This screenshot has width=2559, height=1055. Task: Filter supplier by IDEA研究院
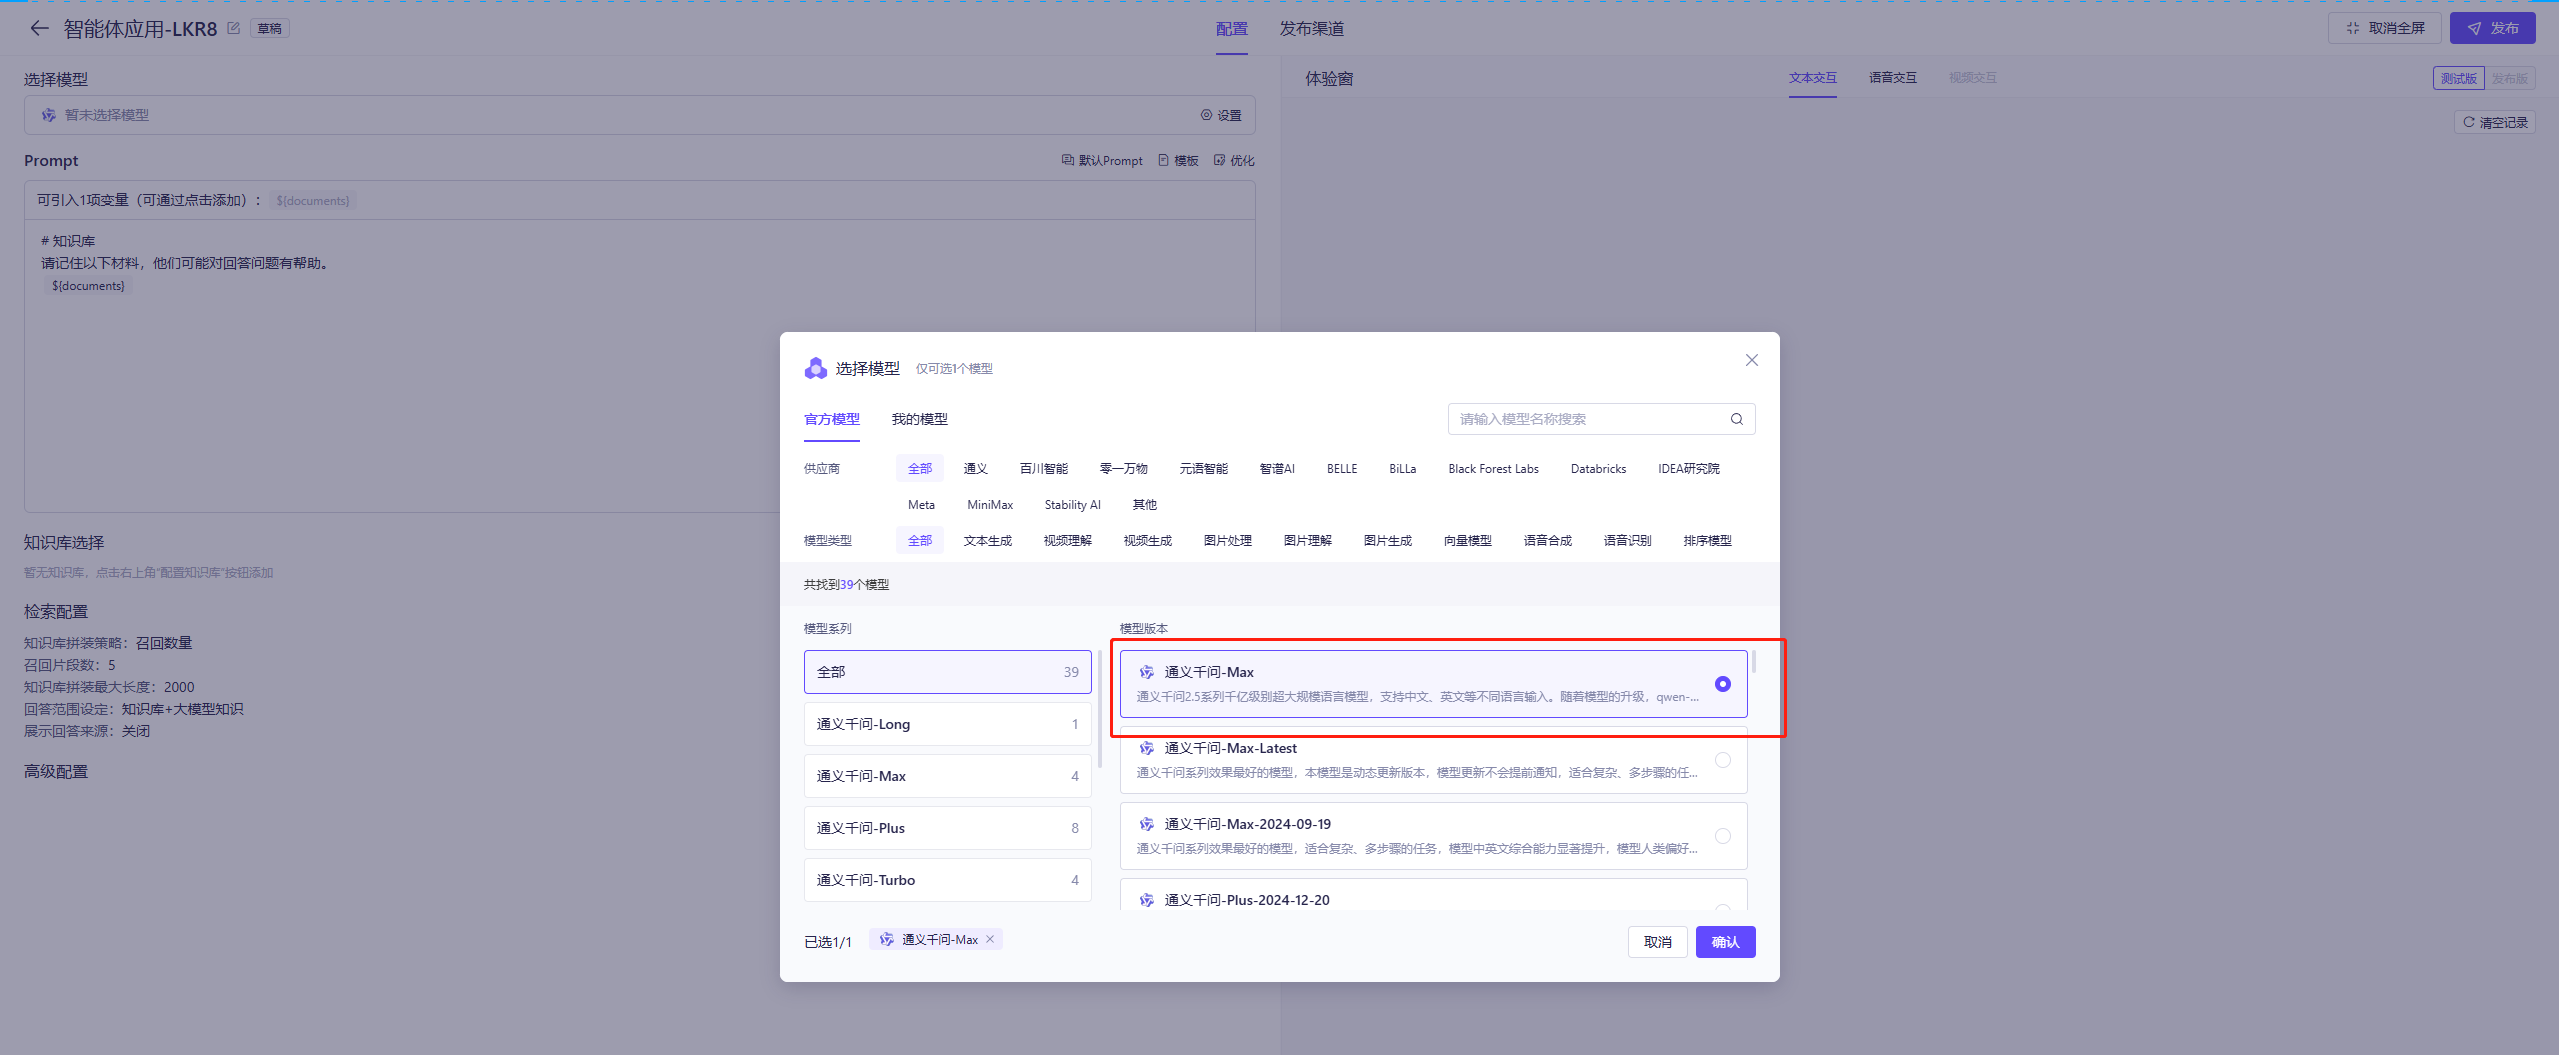coord(1689,469)
